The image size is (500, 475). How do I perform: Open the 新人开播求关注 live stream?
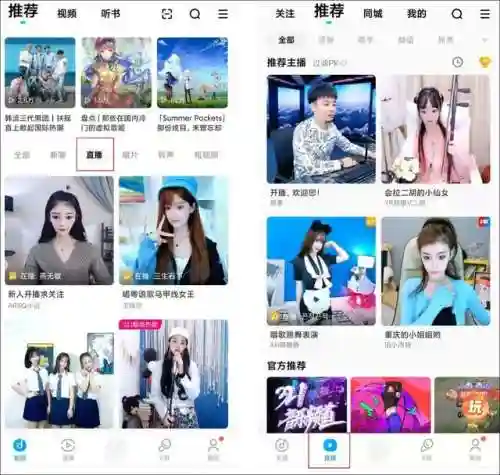tap(59, 231)
